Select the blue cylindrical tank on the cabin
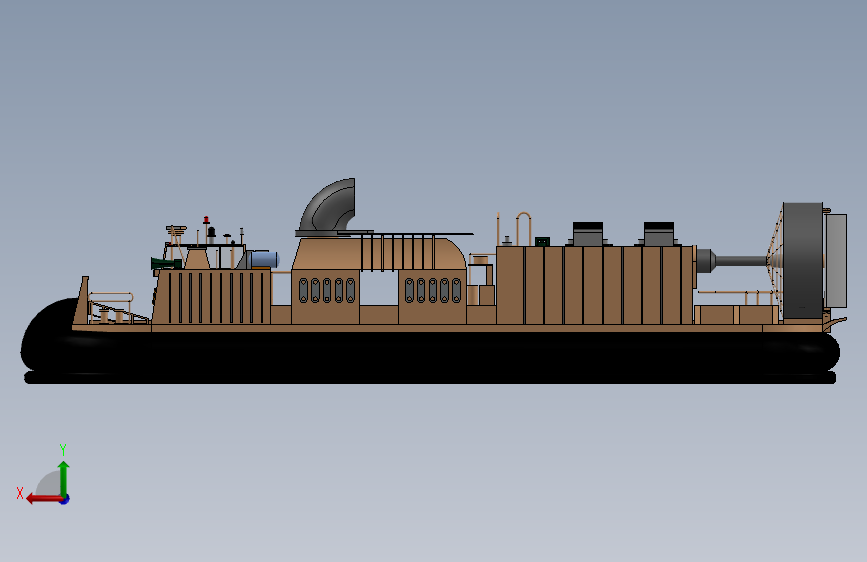Image resolution: width=867 pixels, height=562 pixels. click(264, 259)
